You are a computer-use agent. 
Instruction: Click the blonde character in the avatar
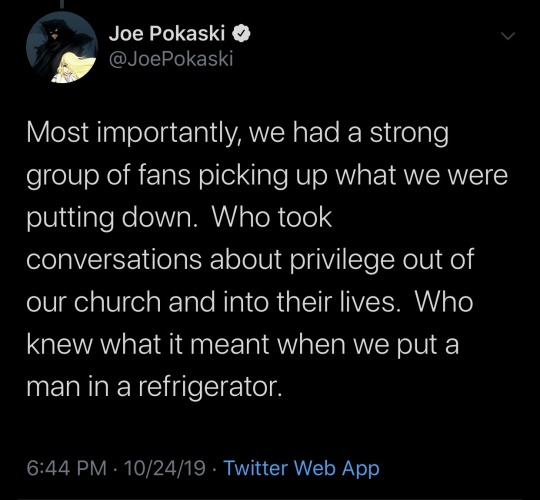pyautogui.click(x=72, y=68)
